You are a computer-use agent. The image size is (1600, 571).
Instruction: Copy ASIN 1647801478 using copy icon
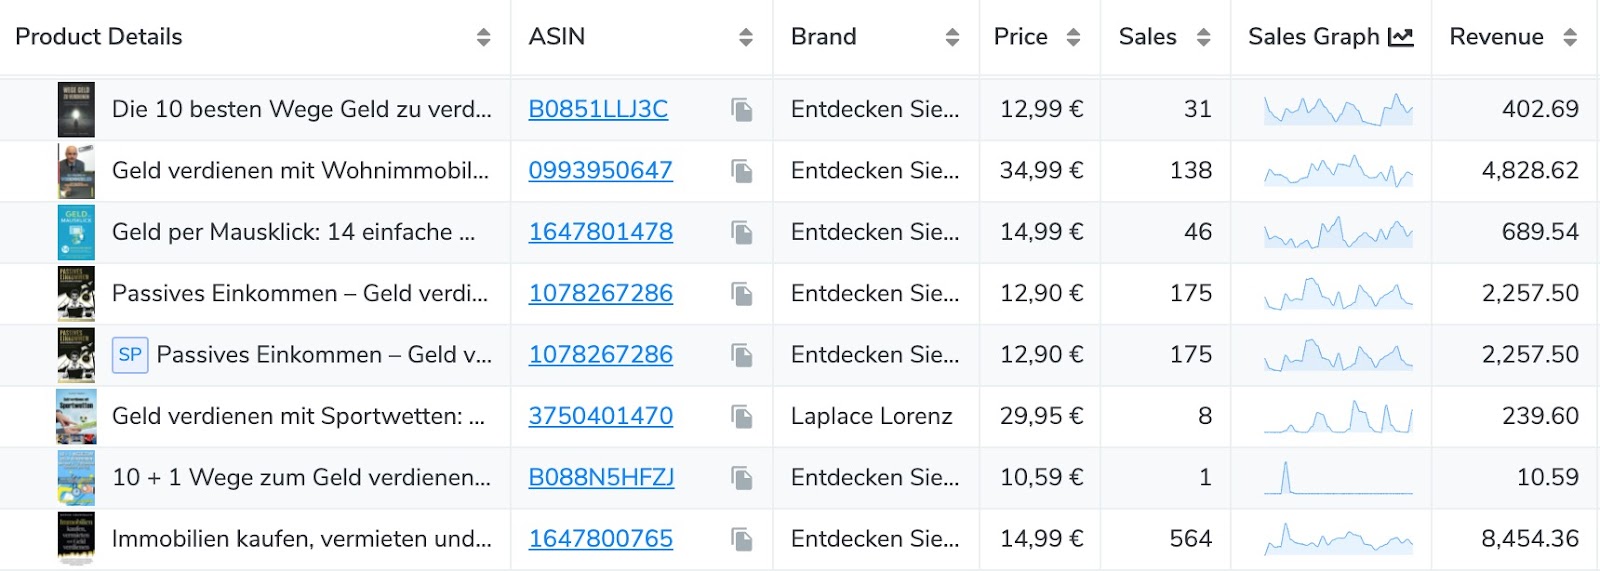(x=741, y=232)
